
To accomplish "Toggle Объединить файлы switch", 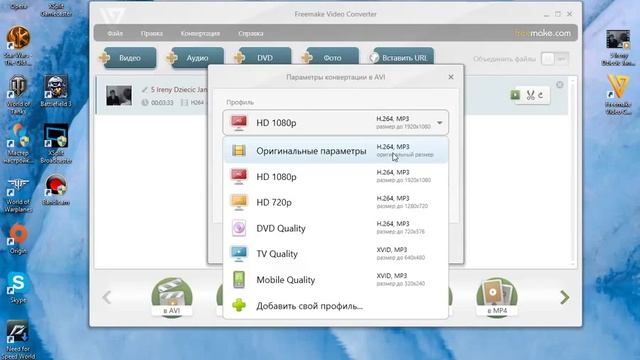I will tap(555, 59).
